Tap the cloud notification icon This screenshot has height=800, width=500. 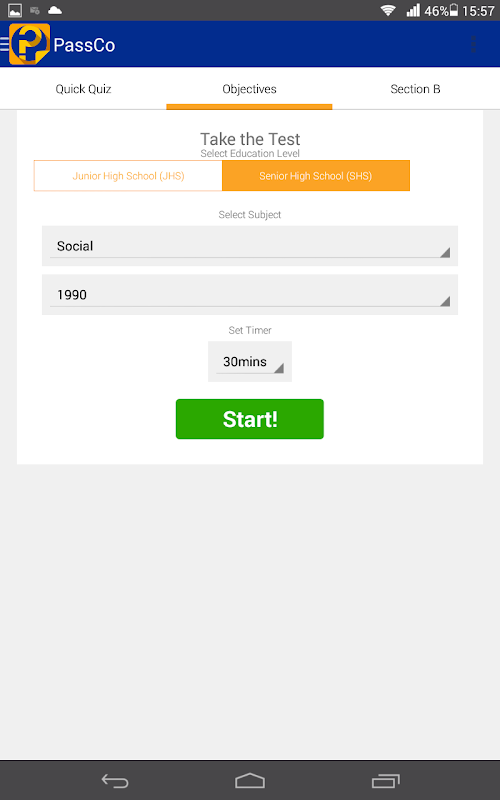click(x=55, y=10)
